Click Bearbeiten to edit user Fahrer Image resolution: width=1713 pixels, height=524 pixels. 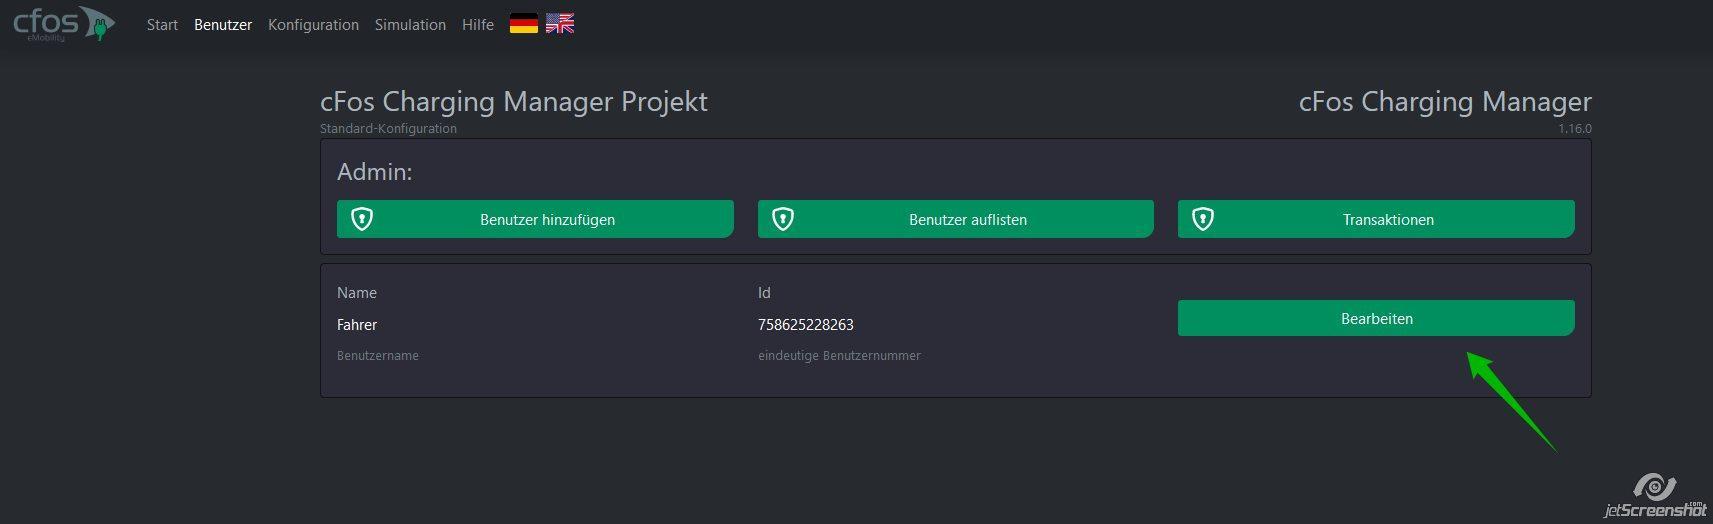1376,318
